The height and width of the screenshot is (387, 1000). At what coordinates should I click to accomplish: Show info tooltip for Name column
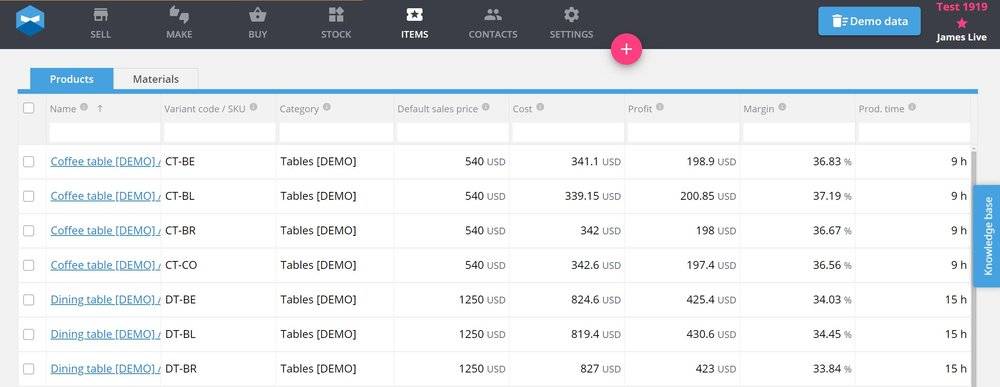(x=84, y=108)
